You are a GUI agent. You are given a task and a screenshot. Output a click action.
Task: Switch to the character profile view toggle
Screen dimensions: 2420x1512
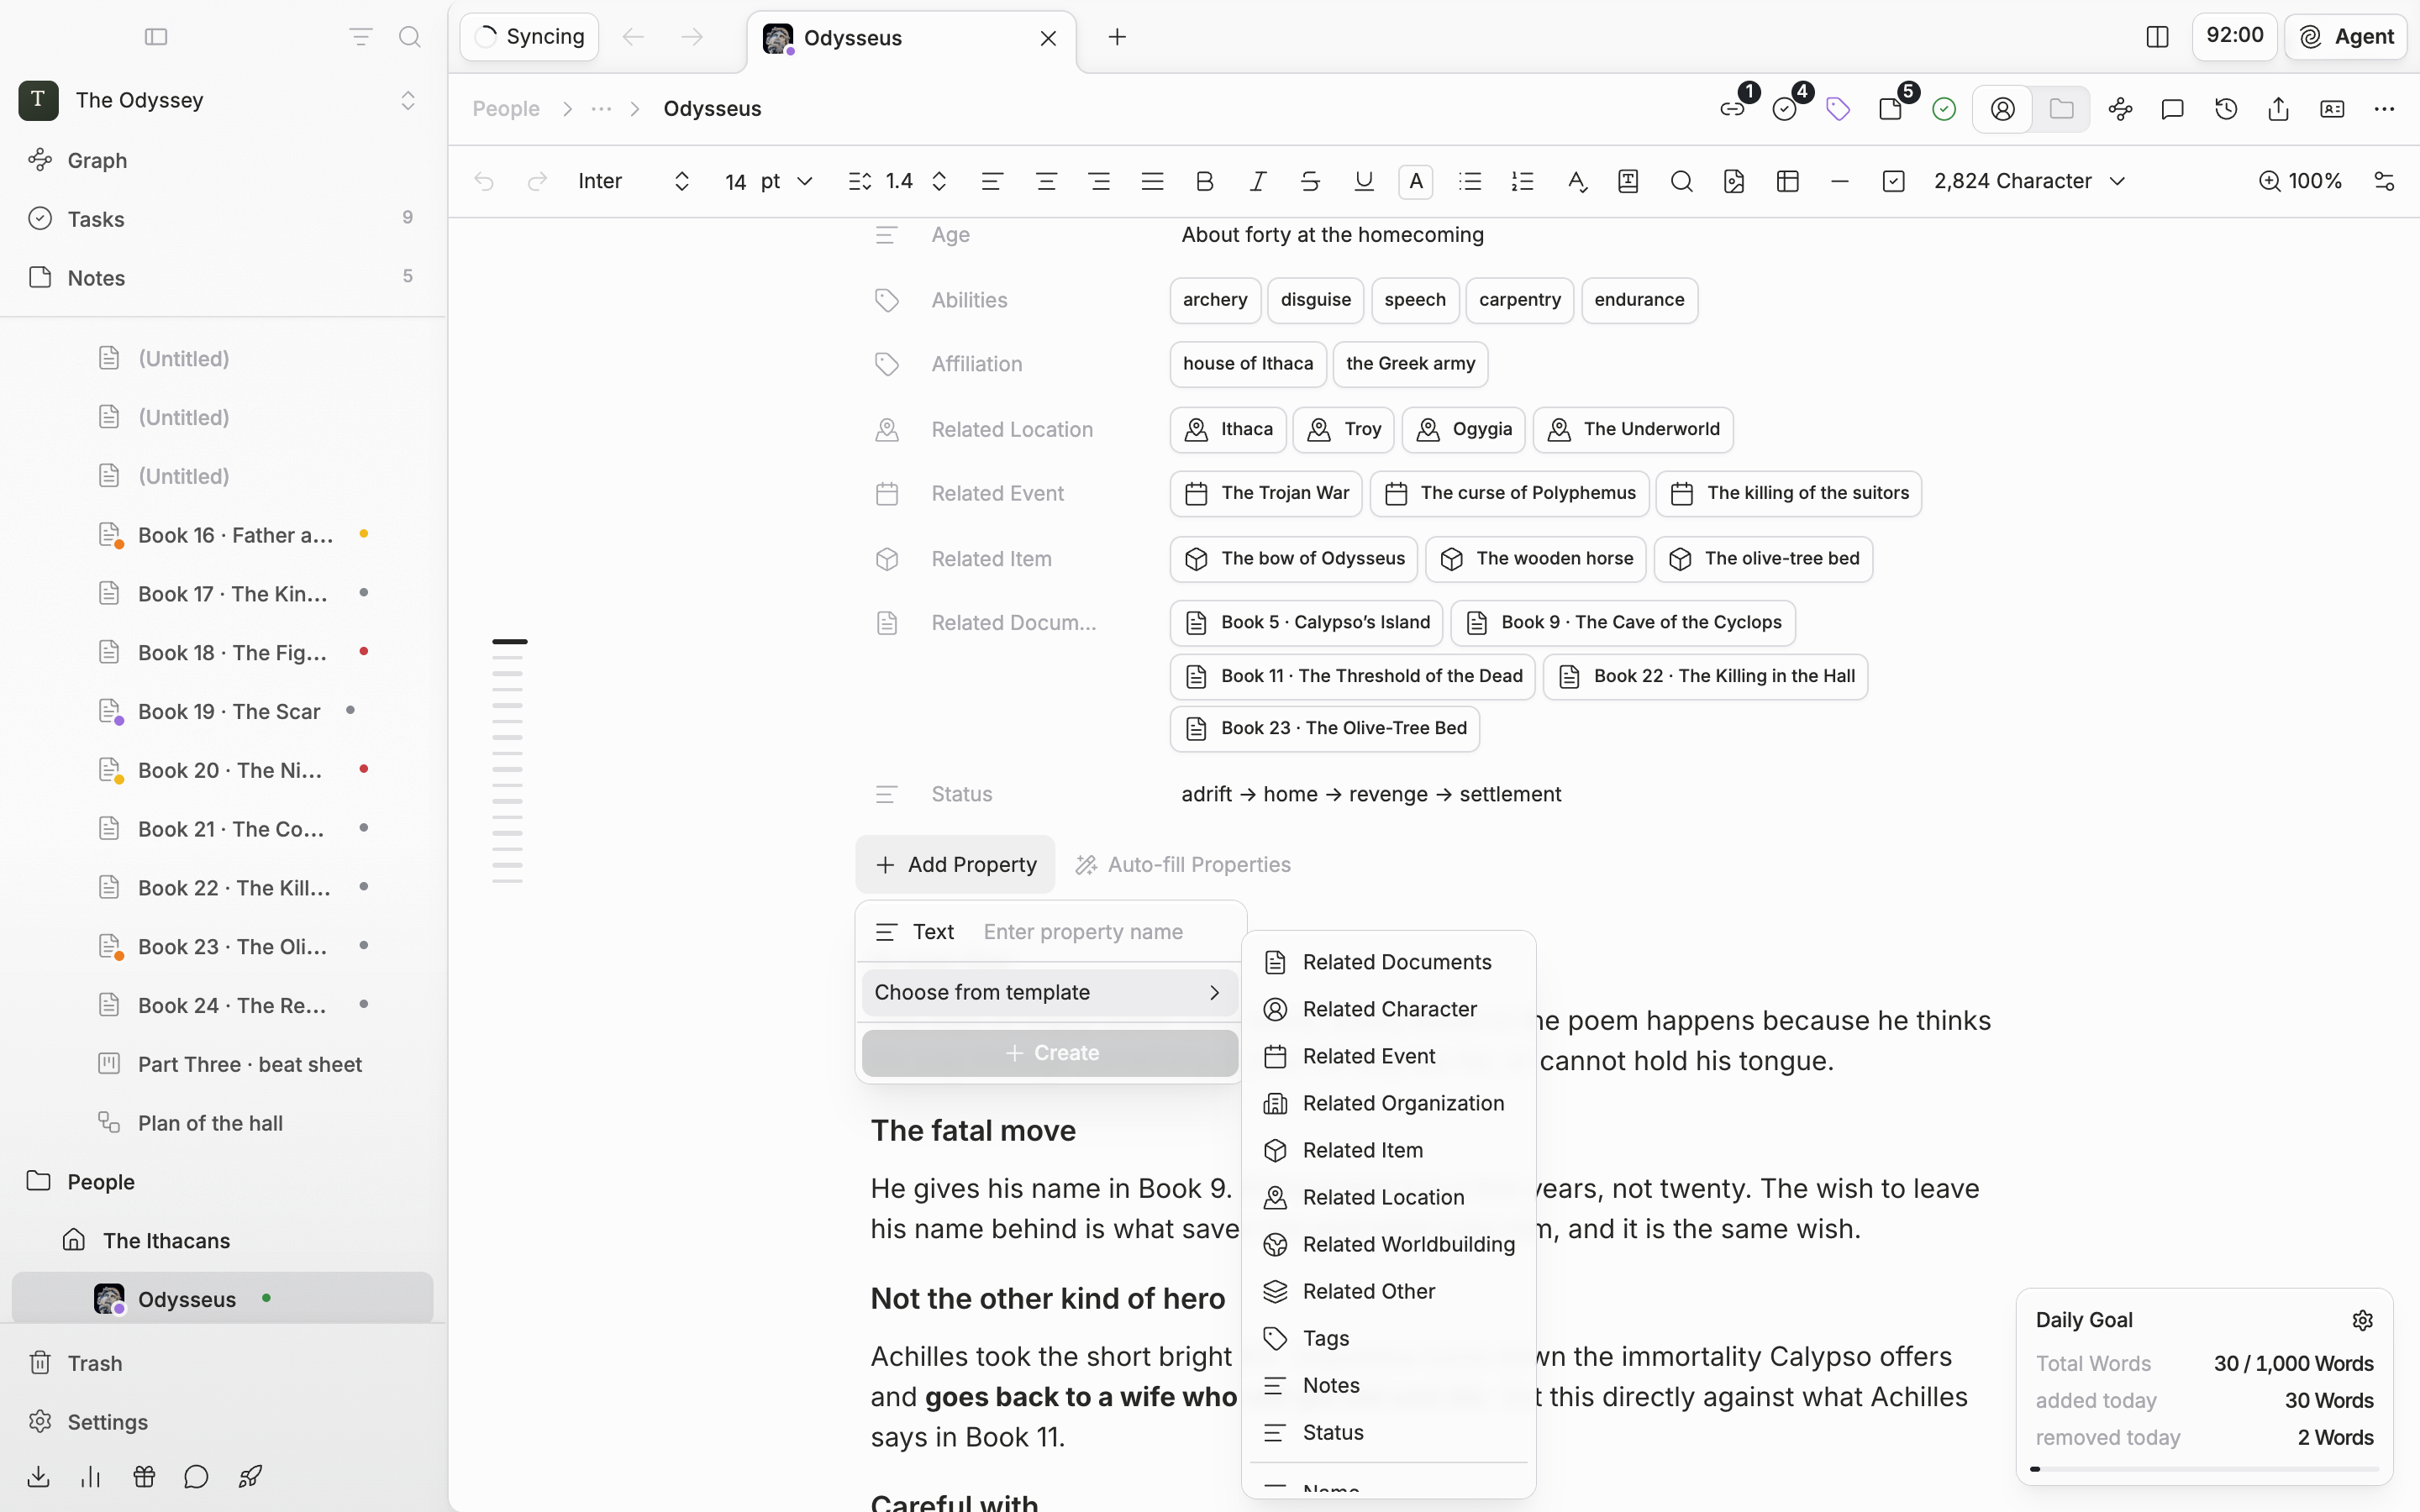[x=2002, y=109]
